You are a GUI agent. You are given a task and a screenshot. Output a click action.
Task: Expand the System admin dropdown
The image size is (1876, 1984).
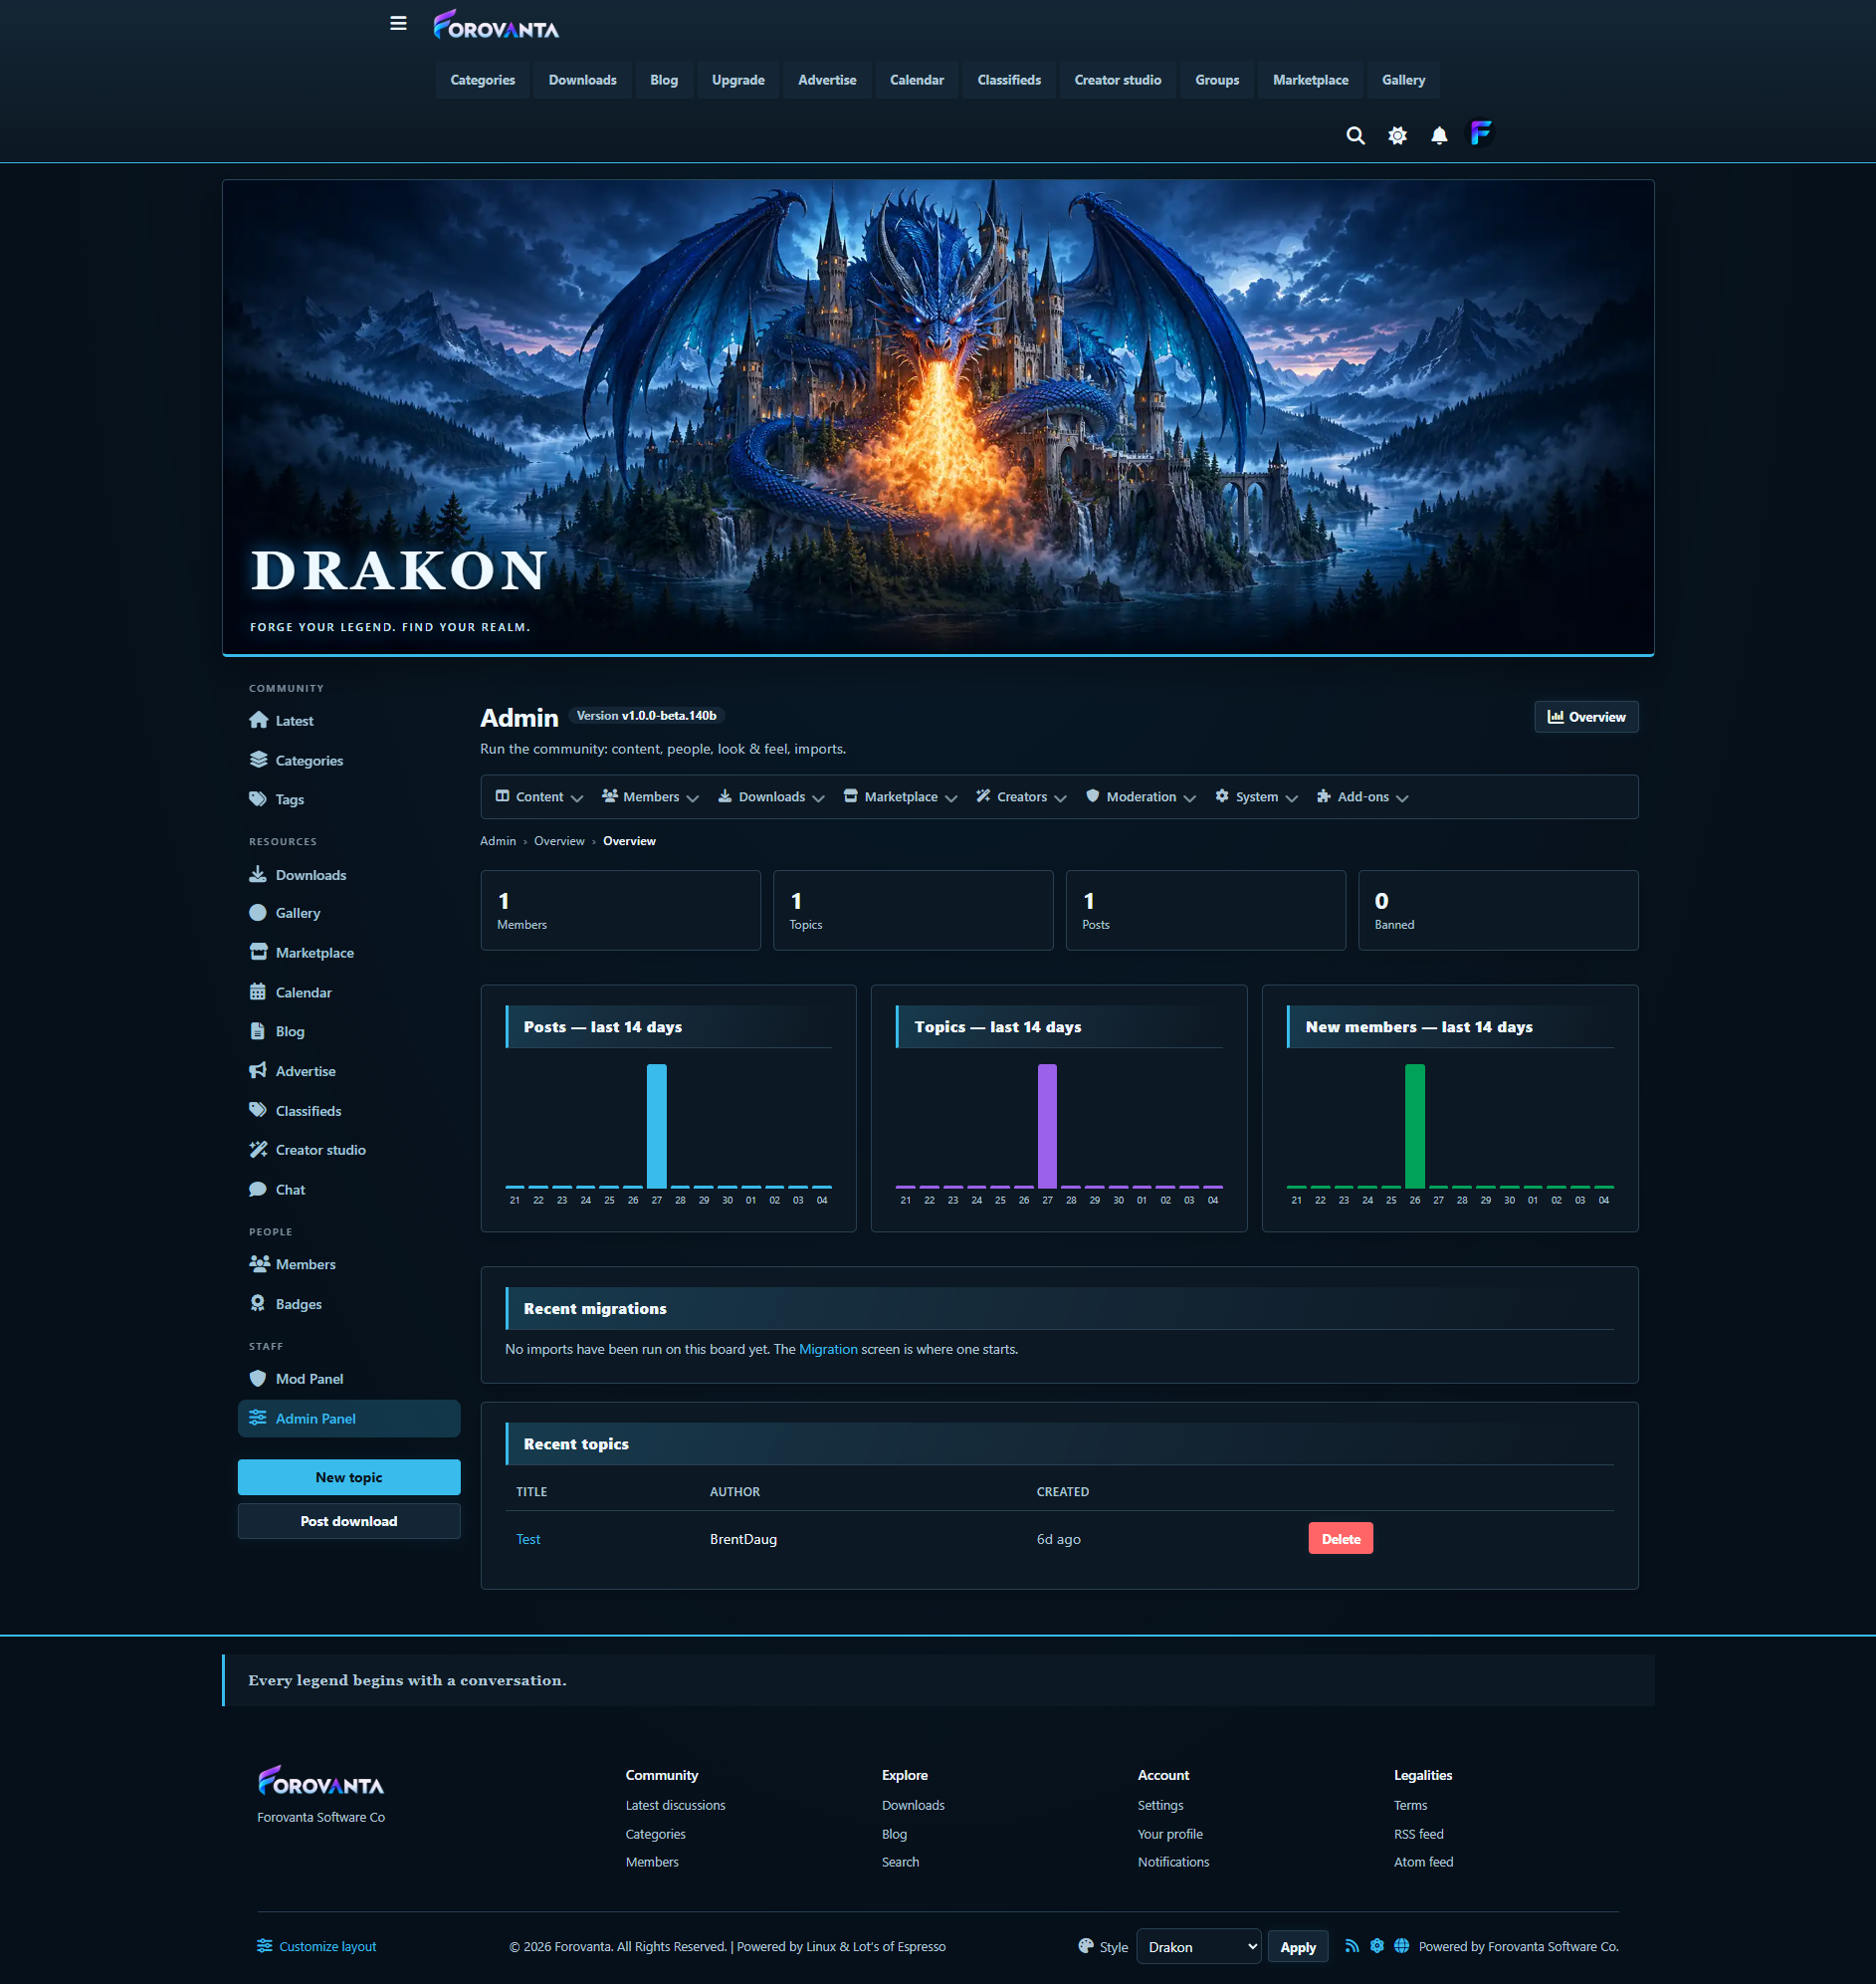tap(1257, 797)
